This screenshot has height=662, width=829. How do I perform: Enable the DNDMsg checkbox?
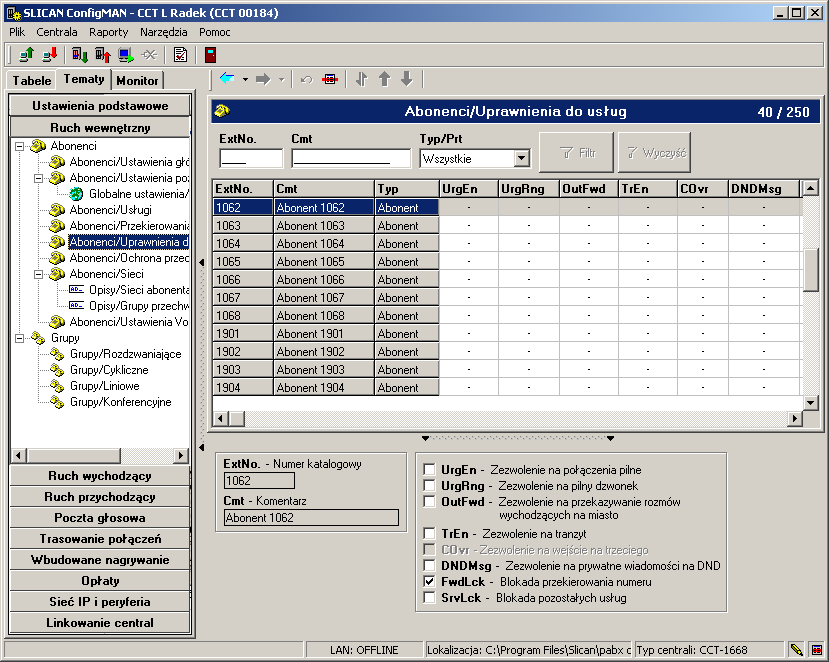(x=429, y=566)
